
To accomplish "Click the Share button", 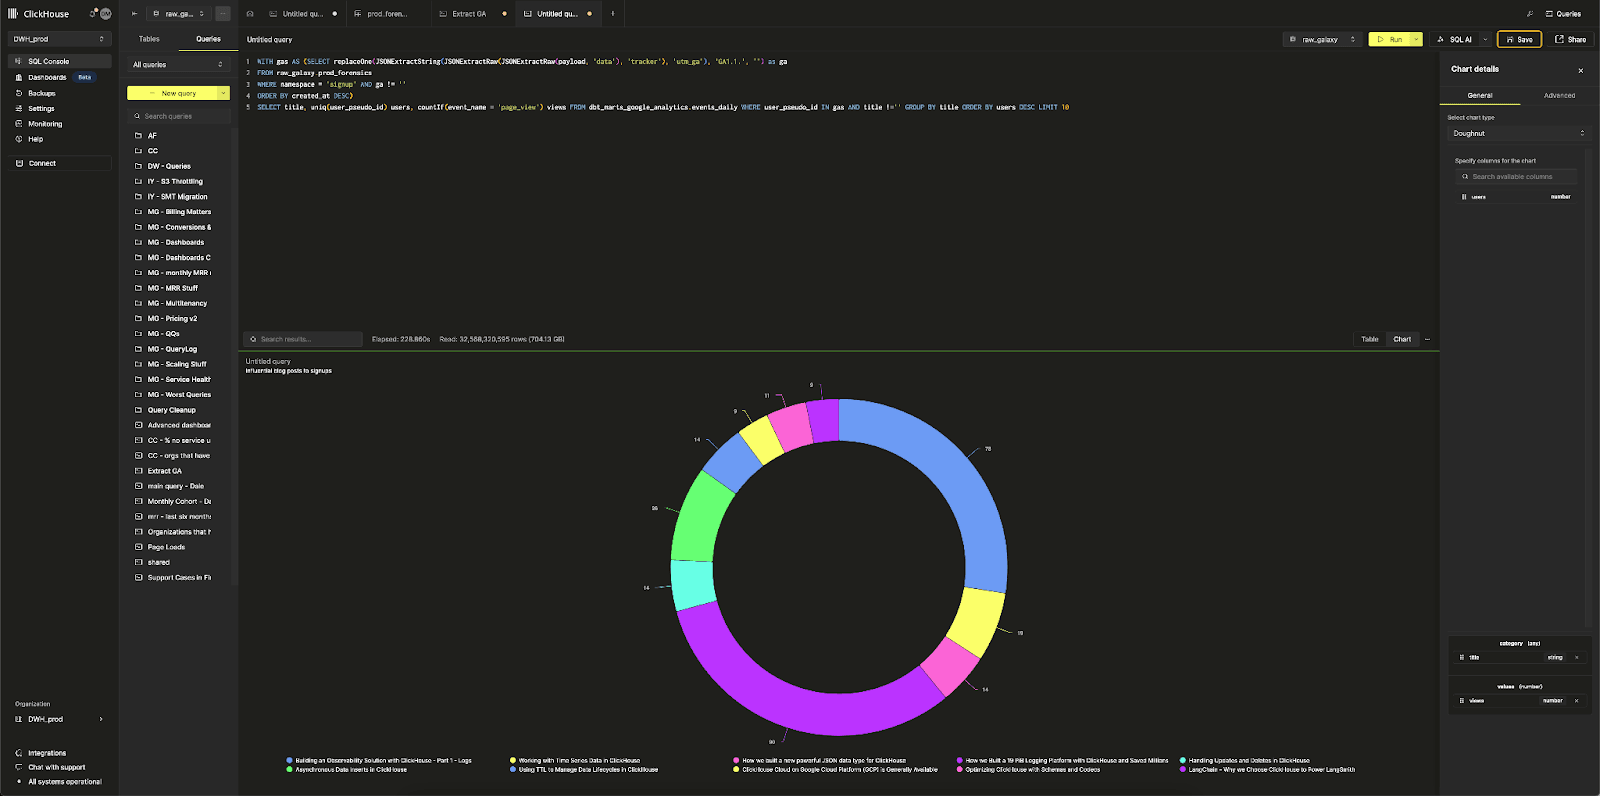I will tap(1570, 40).
